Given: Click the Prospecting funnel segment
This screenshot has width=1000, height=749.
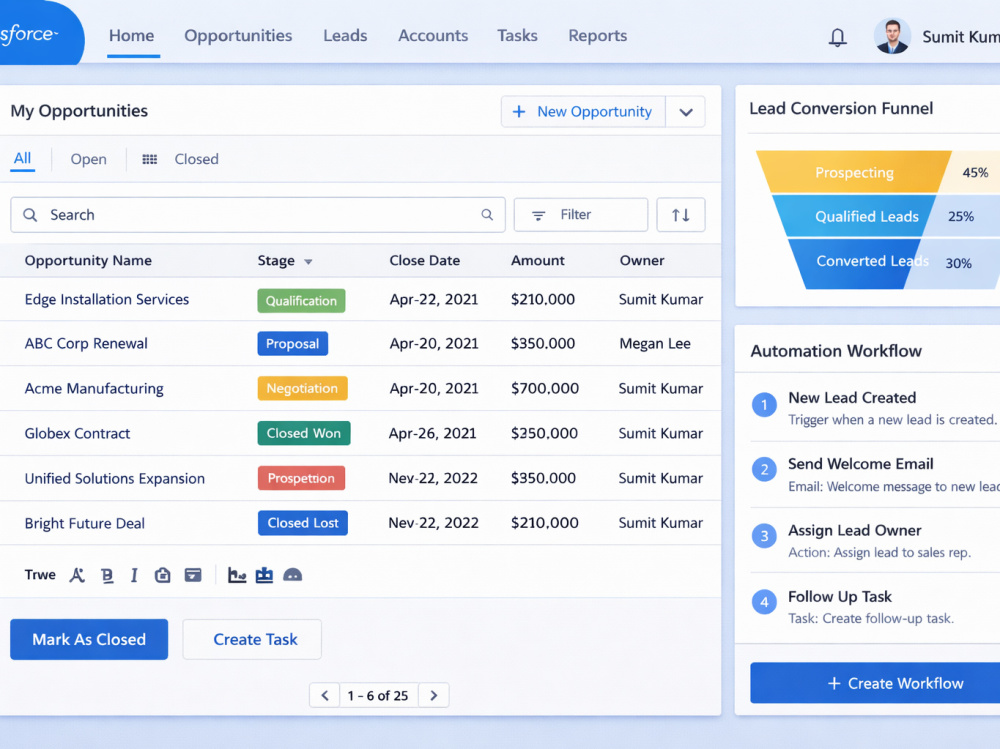Looking at the screenshot, I should click(x=853, y=172).
